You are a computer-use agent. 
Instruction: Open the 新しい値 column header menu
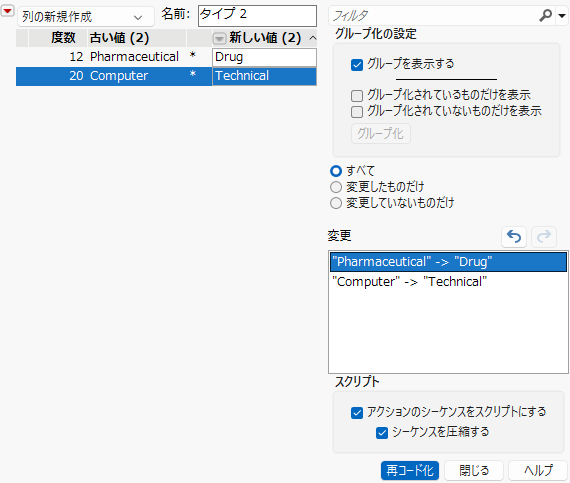click(219, 38)
